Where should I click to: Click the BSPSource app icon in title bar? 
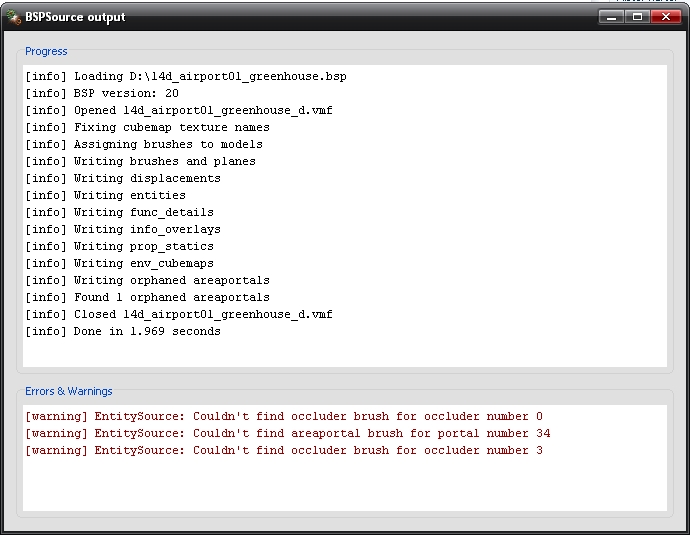pos(14,17)
